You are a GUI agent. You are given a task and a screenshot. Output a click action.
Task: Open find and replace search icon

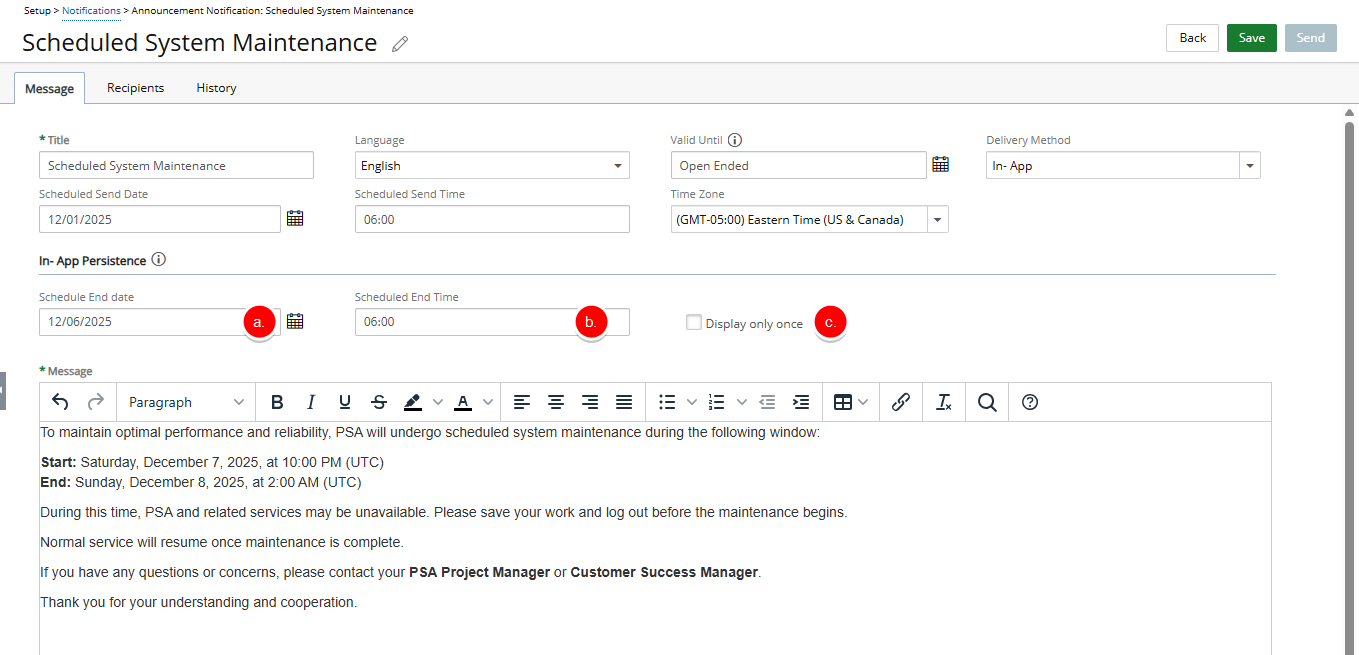[x=987, y=402]
